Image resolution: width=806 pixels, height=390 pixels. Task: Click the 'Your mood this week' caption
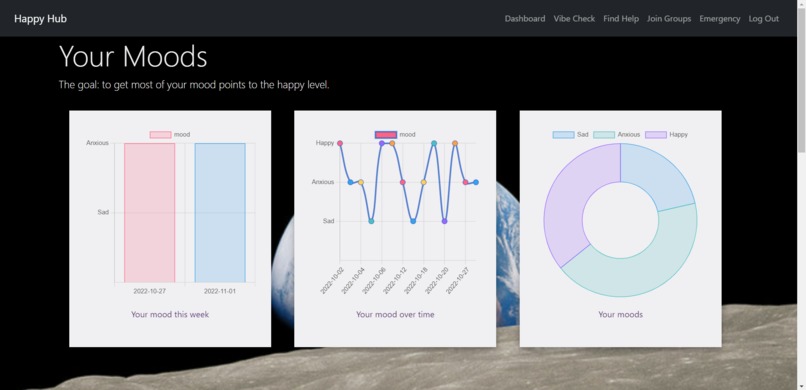tap(170, 314)
